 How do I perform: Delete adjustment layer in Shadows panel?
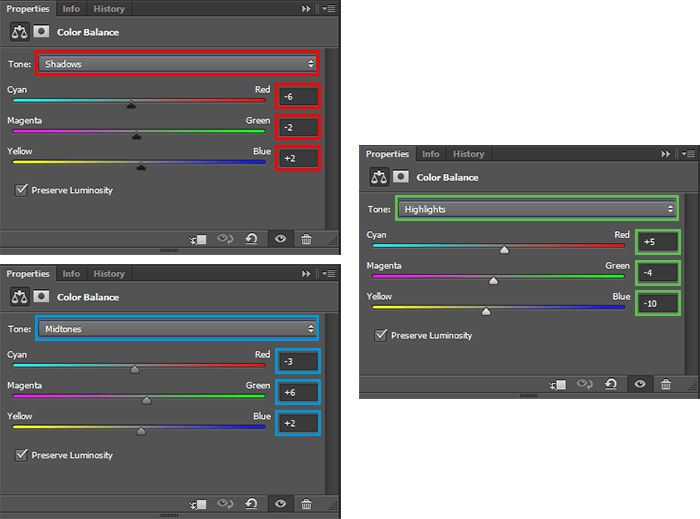click(x=306, y=239)
